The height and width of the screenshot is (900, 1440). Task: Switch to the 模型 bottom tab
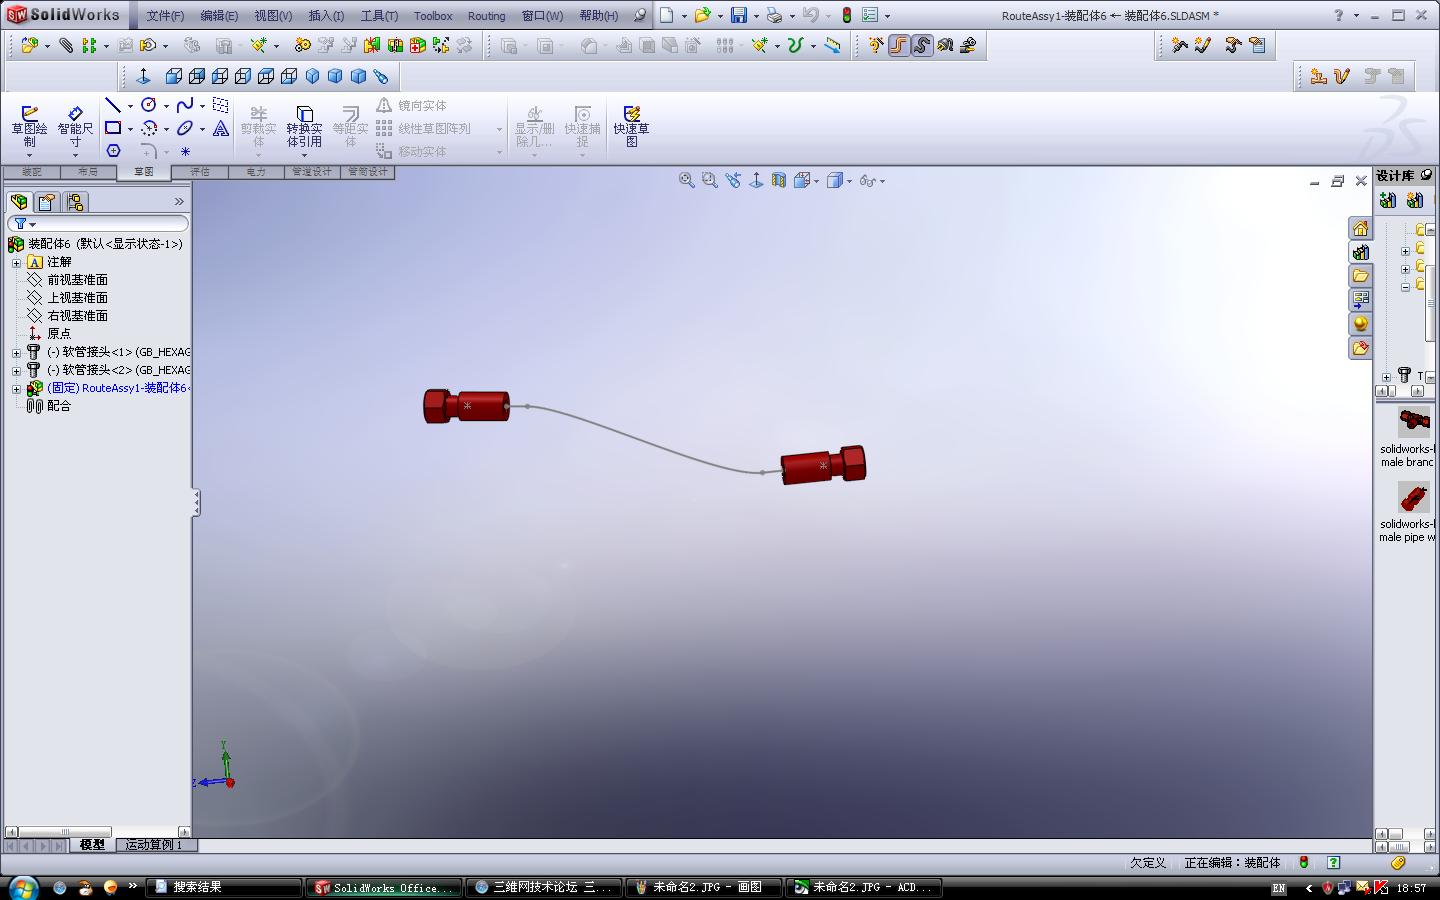pyautogui.click(x=92, y=845)
